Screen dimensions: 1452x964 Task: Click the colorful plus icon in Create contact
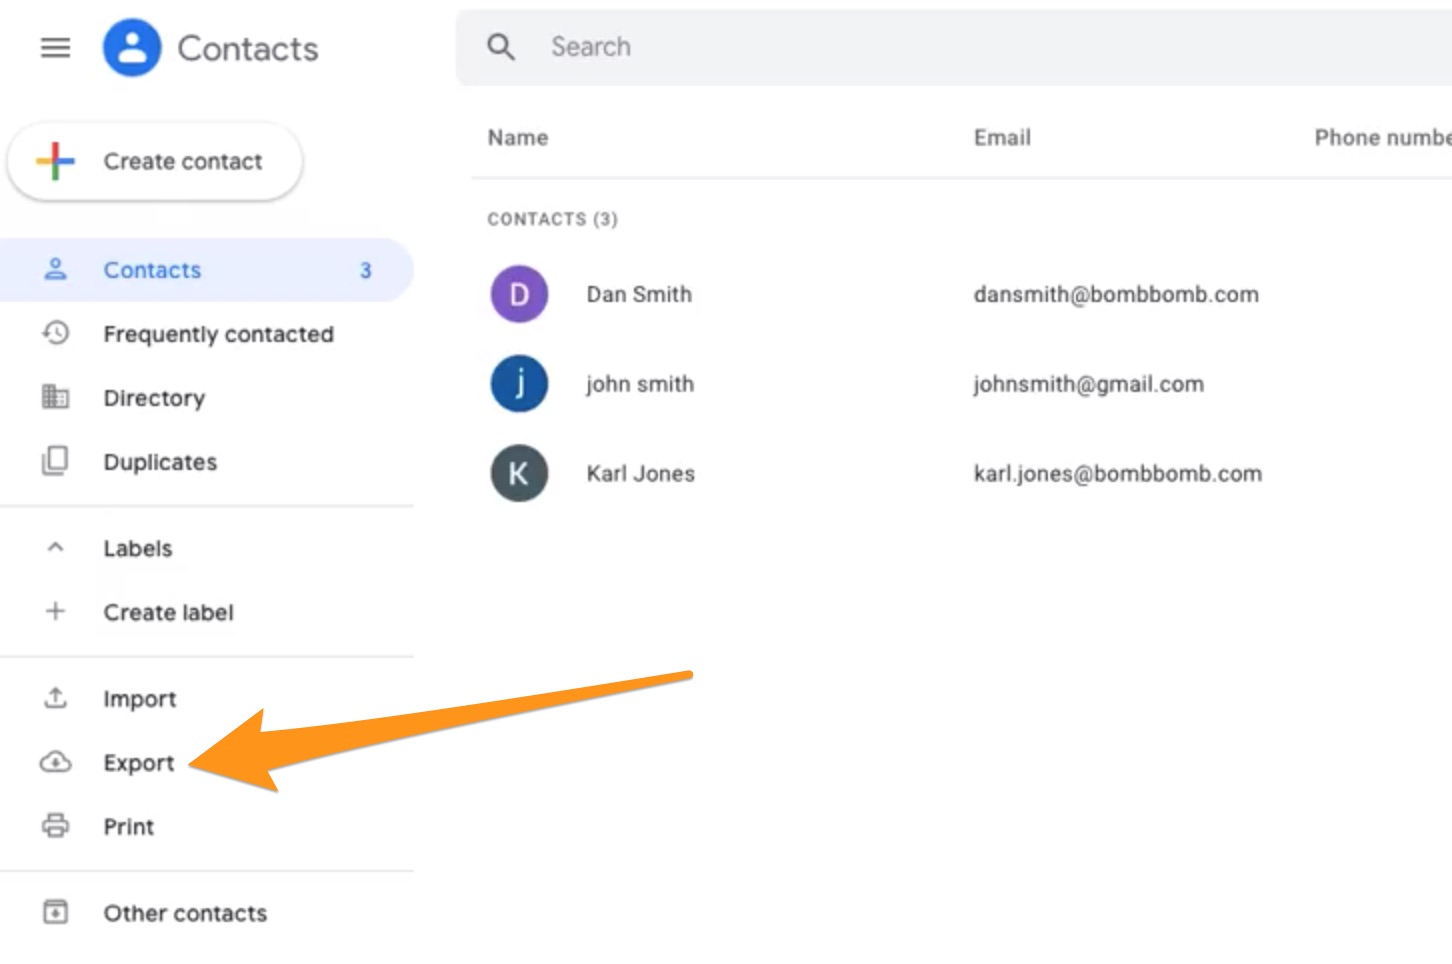coord(56,161)
